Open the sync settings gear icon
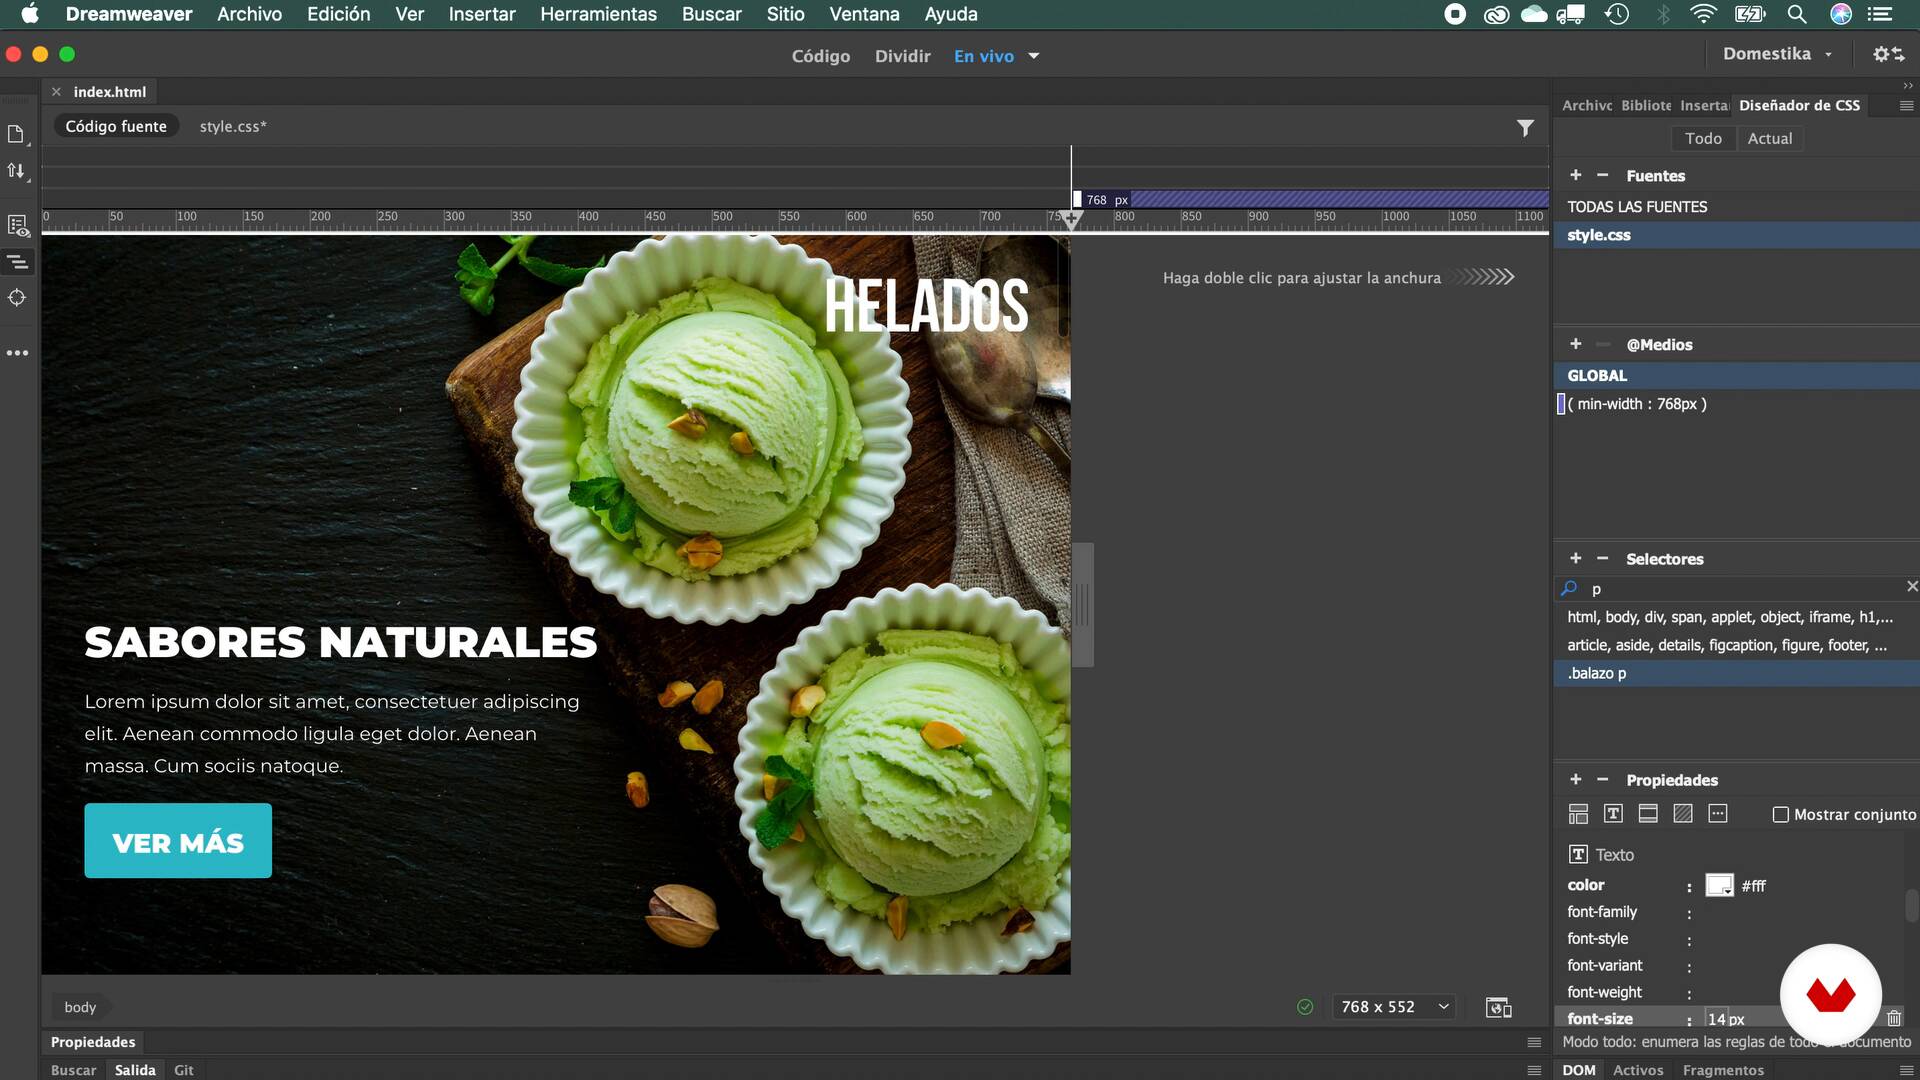Viewport: 1920px width, 1080px height. [x=1888, y=54]
